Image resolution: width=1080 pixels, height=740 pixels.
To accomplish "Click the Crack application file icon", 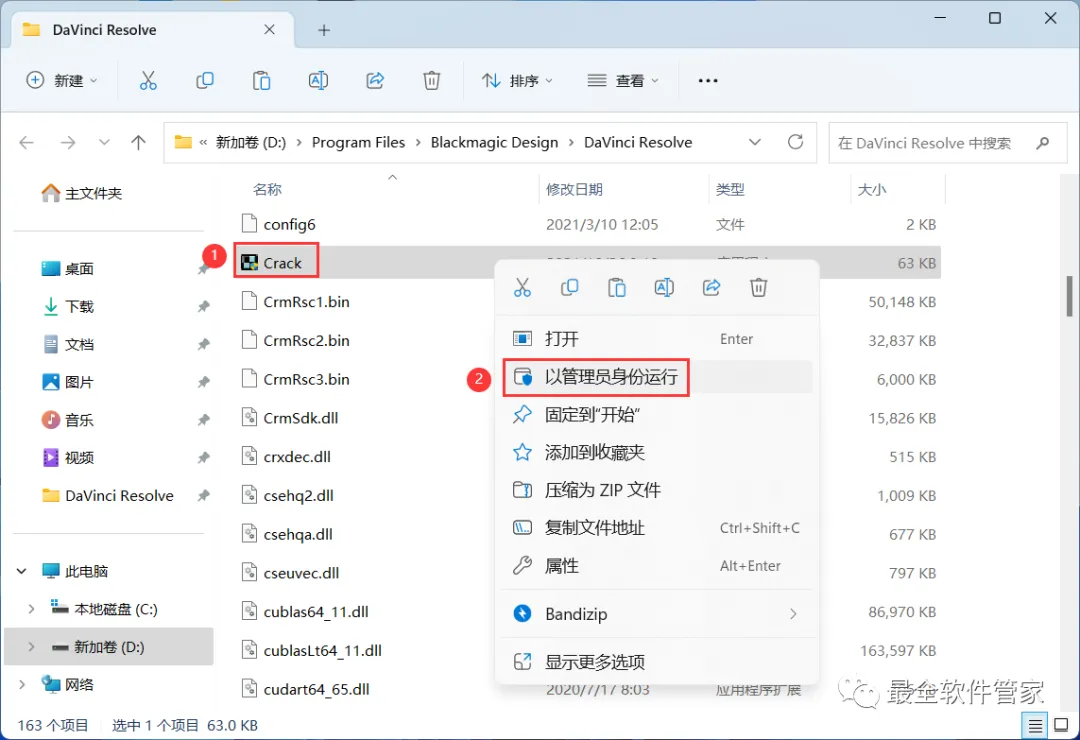I will point(249,263).
